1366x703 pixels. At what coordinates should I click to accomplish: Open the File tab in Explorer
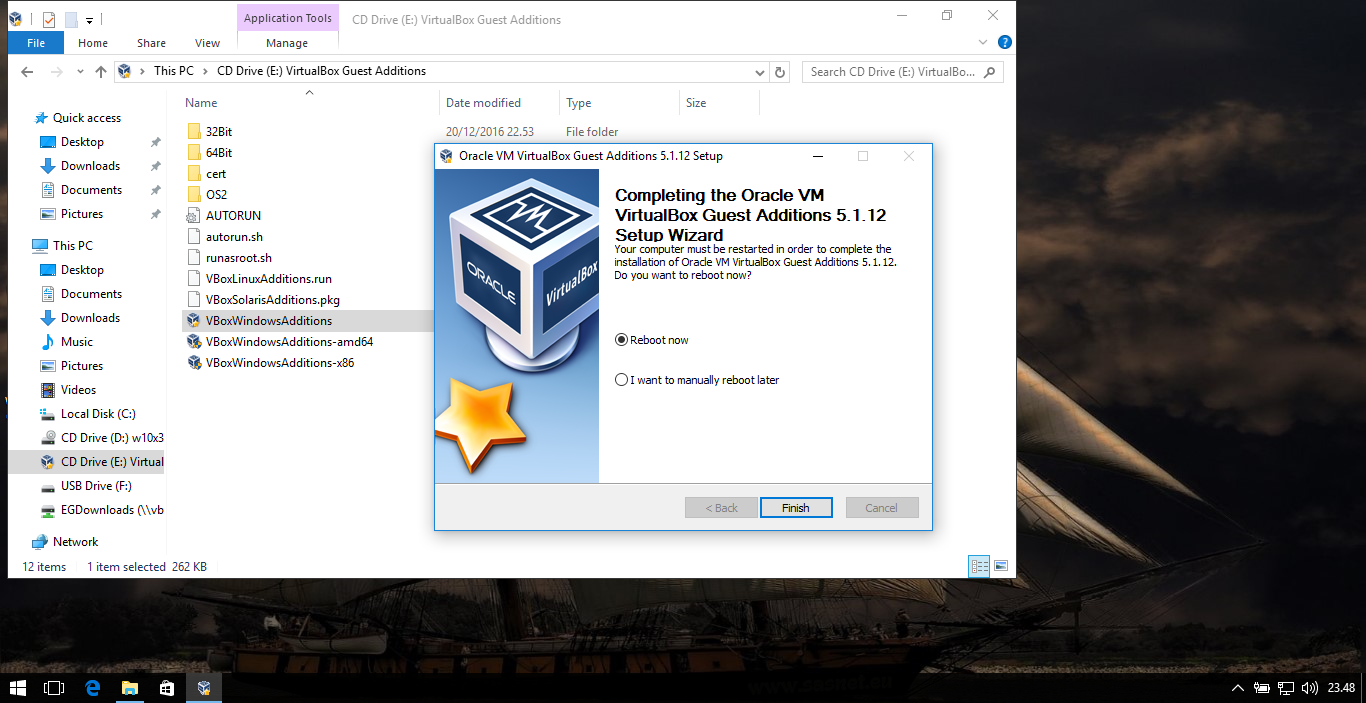[36, 43]
